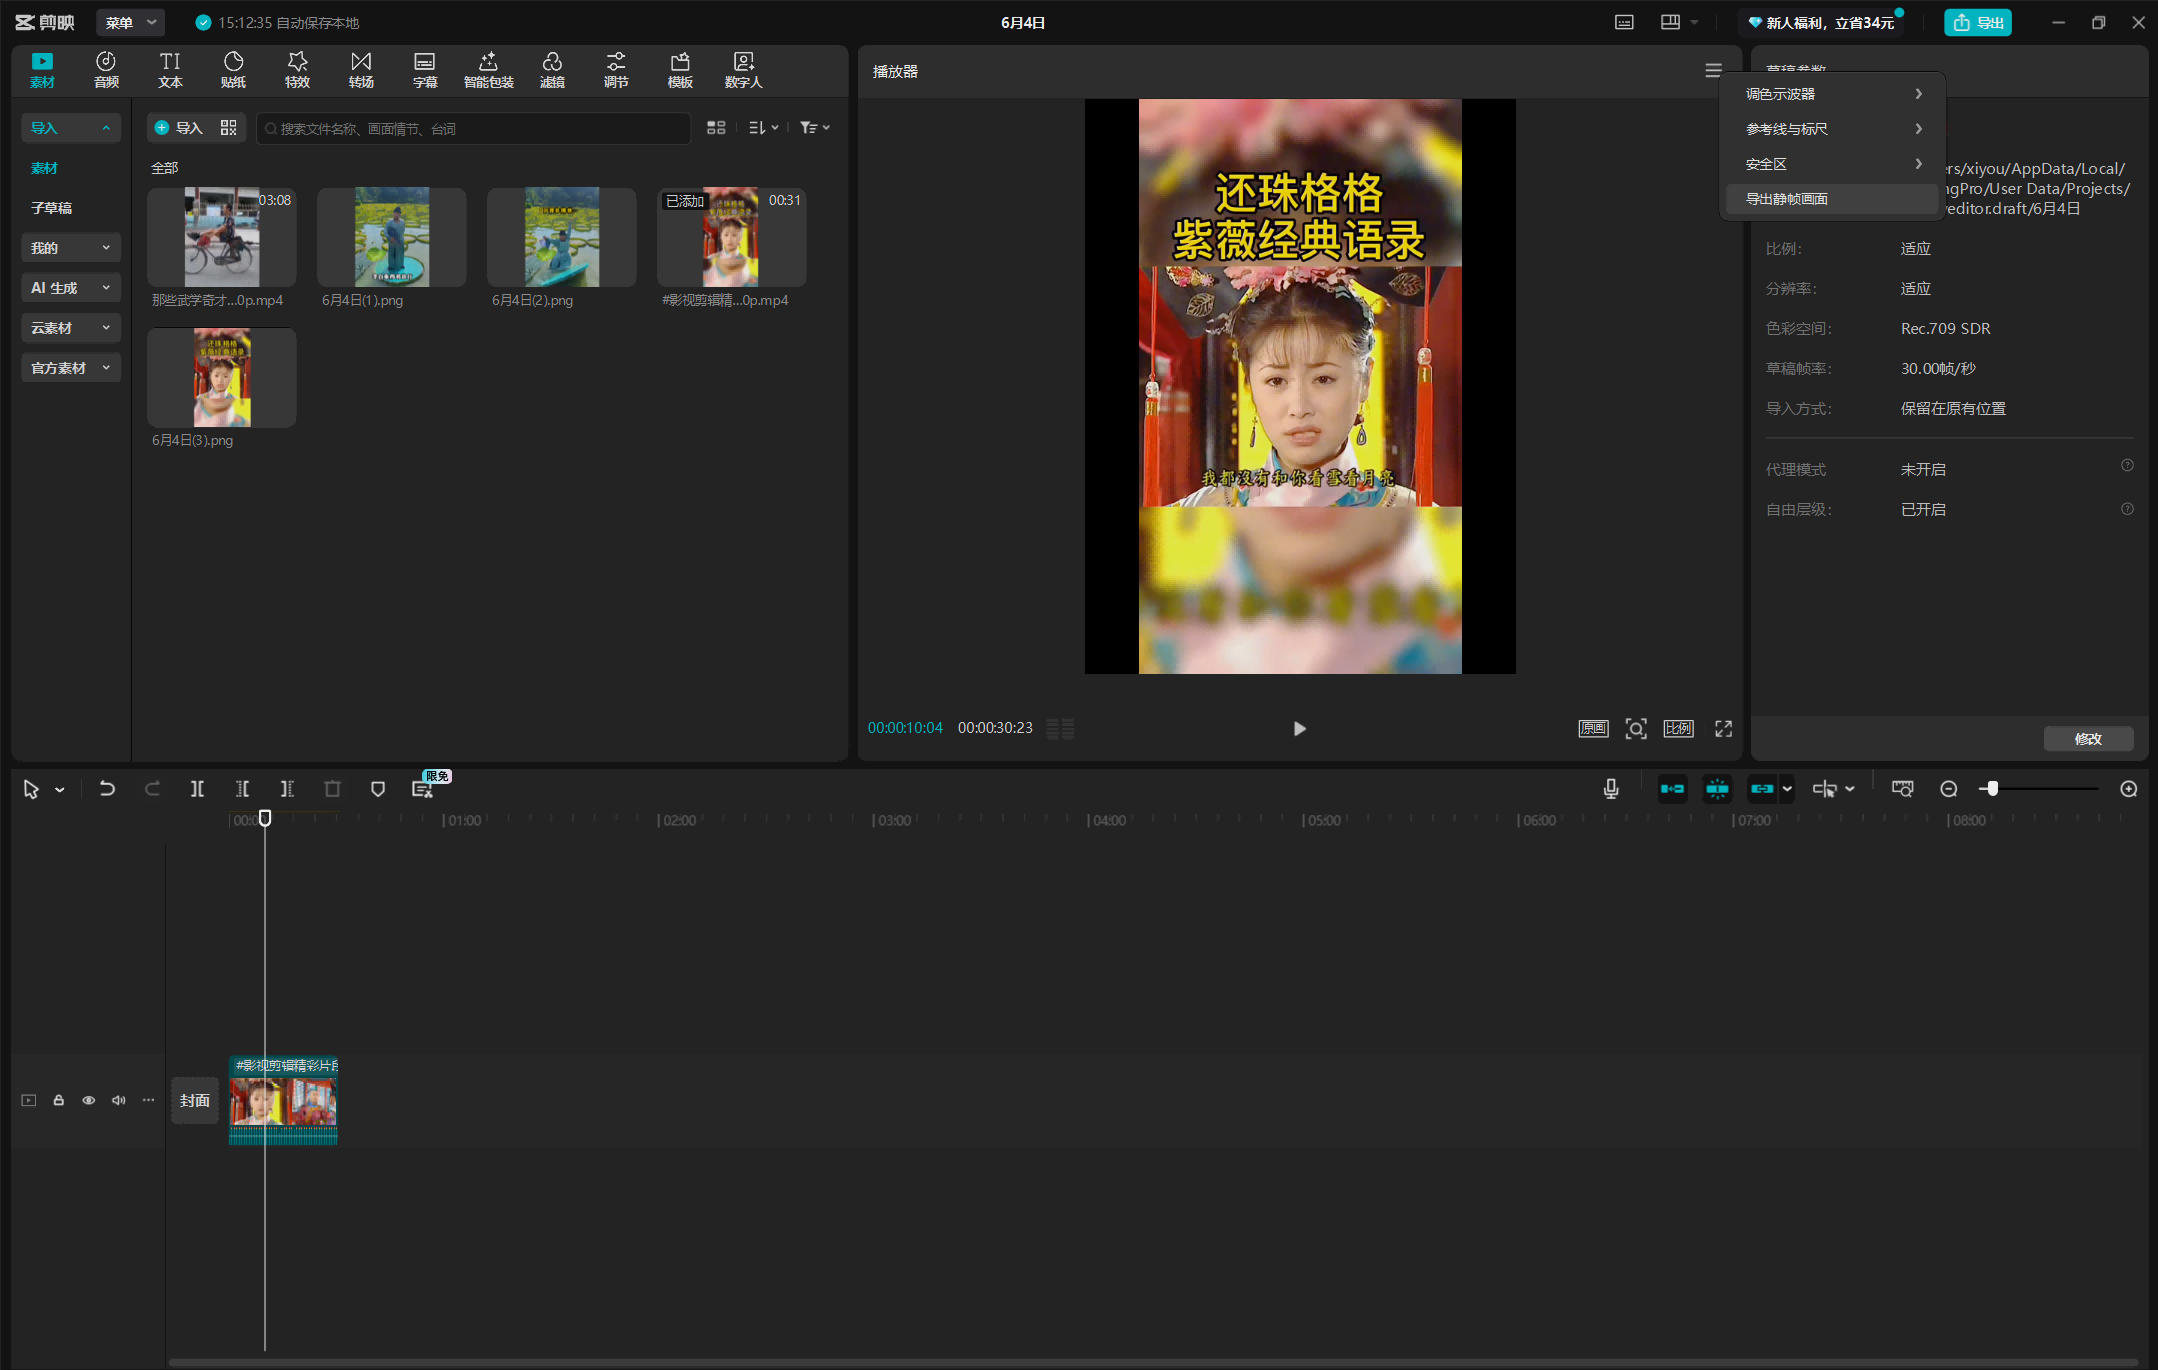
Task: Open the 音频 audio panel
Action: (106, 70)
